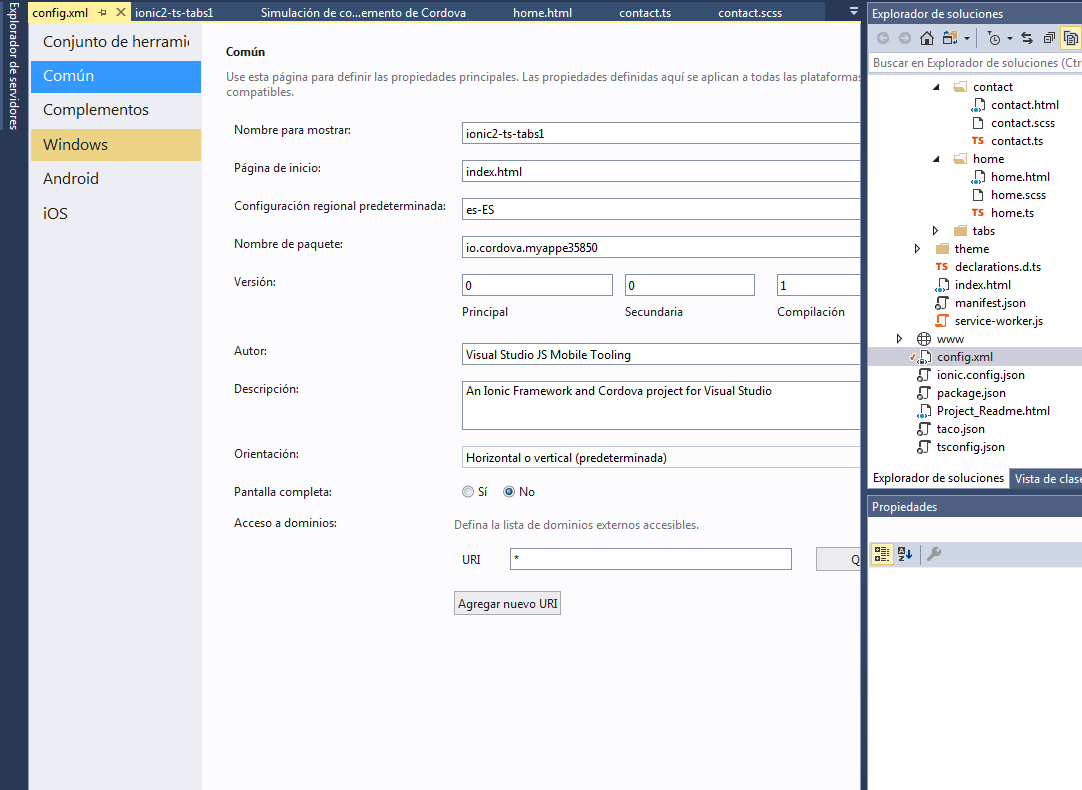The image size is (1082, 790).
Task: Expand the tabs folder in tree
Action: point(936,231)
